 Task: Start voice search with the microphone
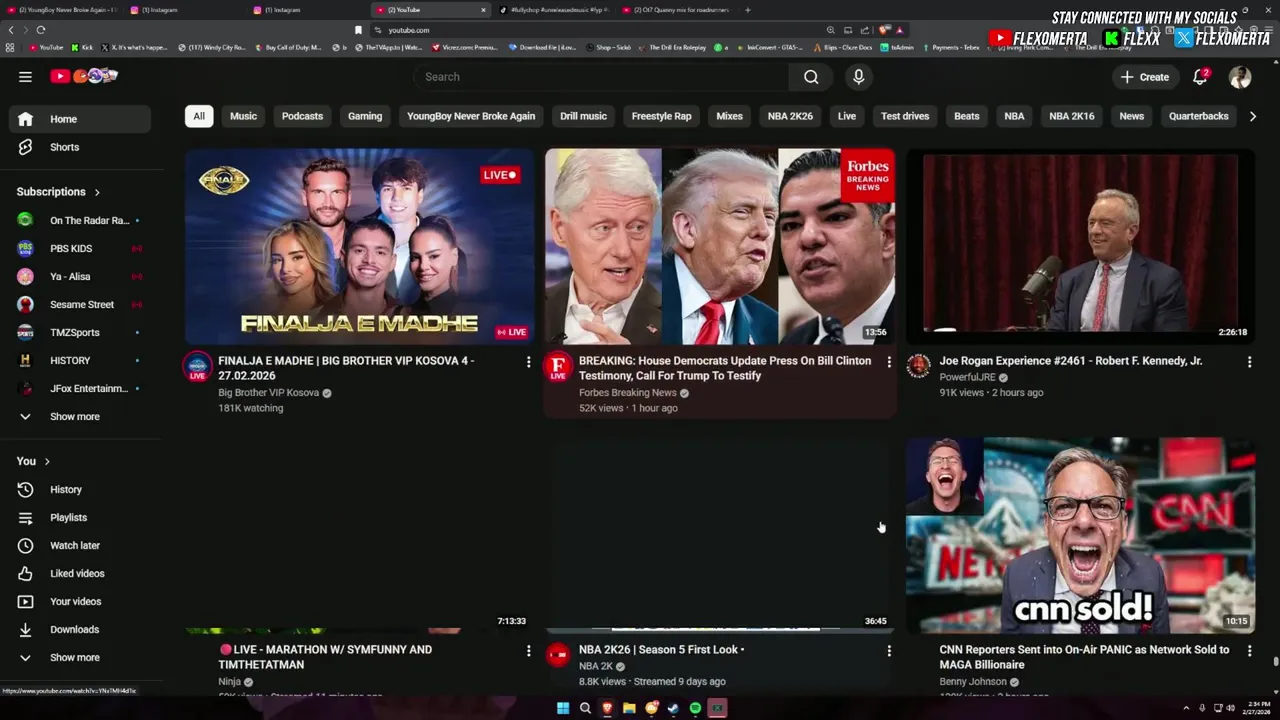[x=858, y=77]
